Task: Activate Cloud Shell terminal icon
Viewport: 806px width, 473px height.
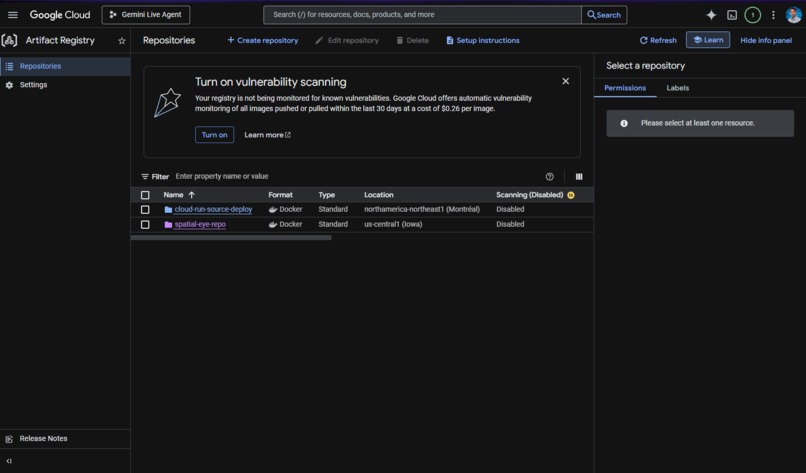Action: click(732, 15)
